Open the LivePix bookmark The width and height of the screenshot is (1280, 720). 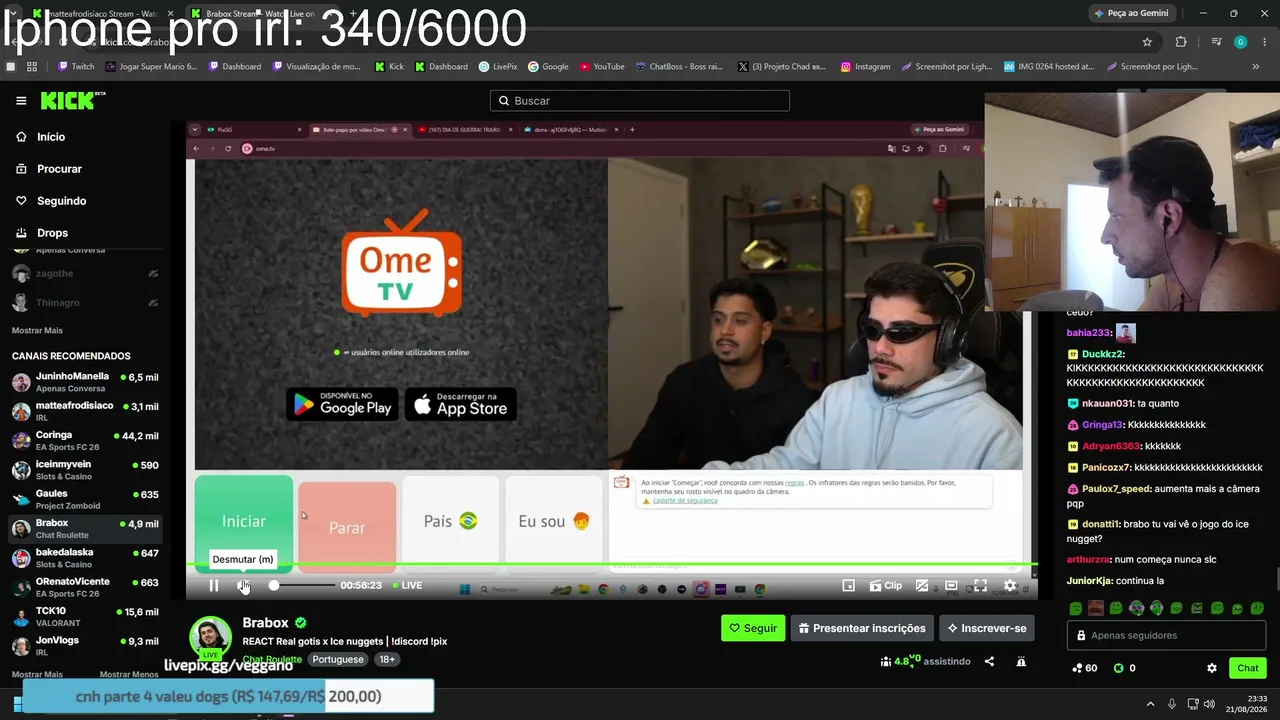tap(498, 67)
